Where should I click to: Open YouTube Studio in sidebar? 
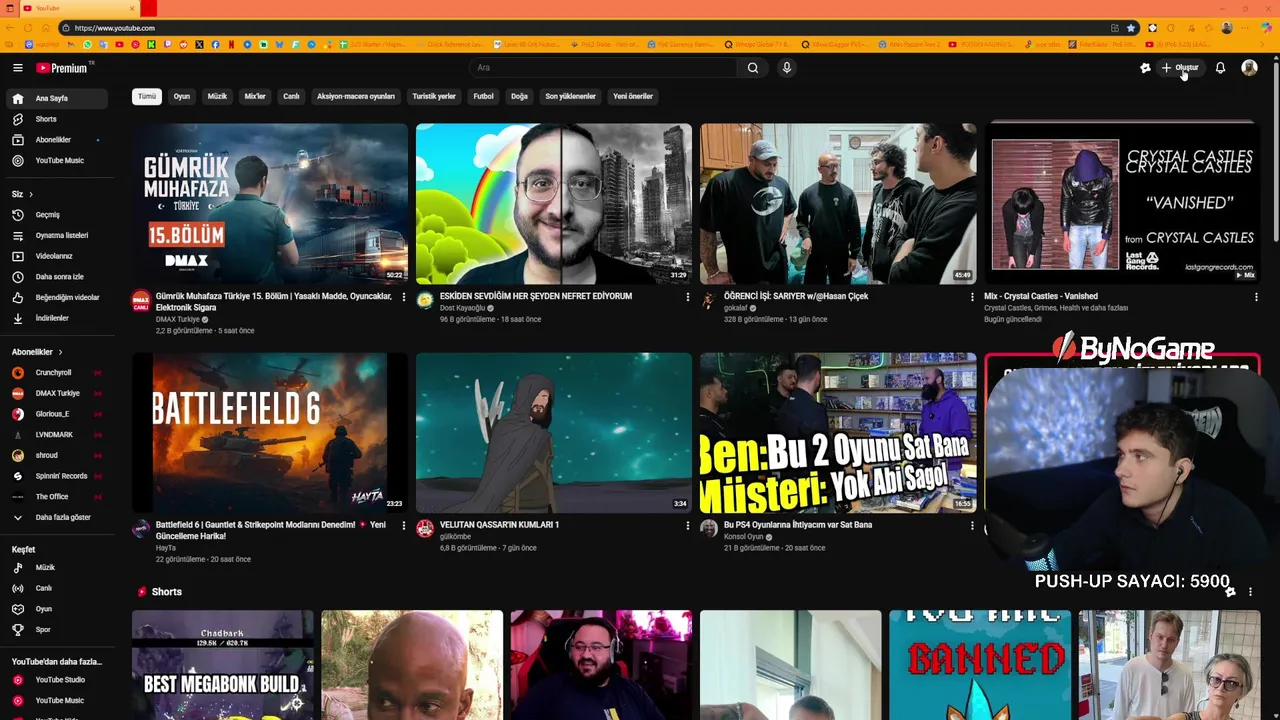(x=57, y=680)
